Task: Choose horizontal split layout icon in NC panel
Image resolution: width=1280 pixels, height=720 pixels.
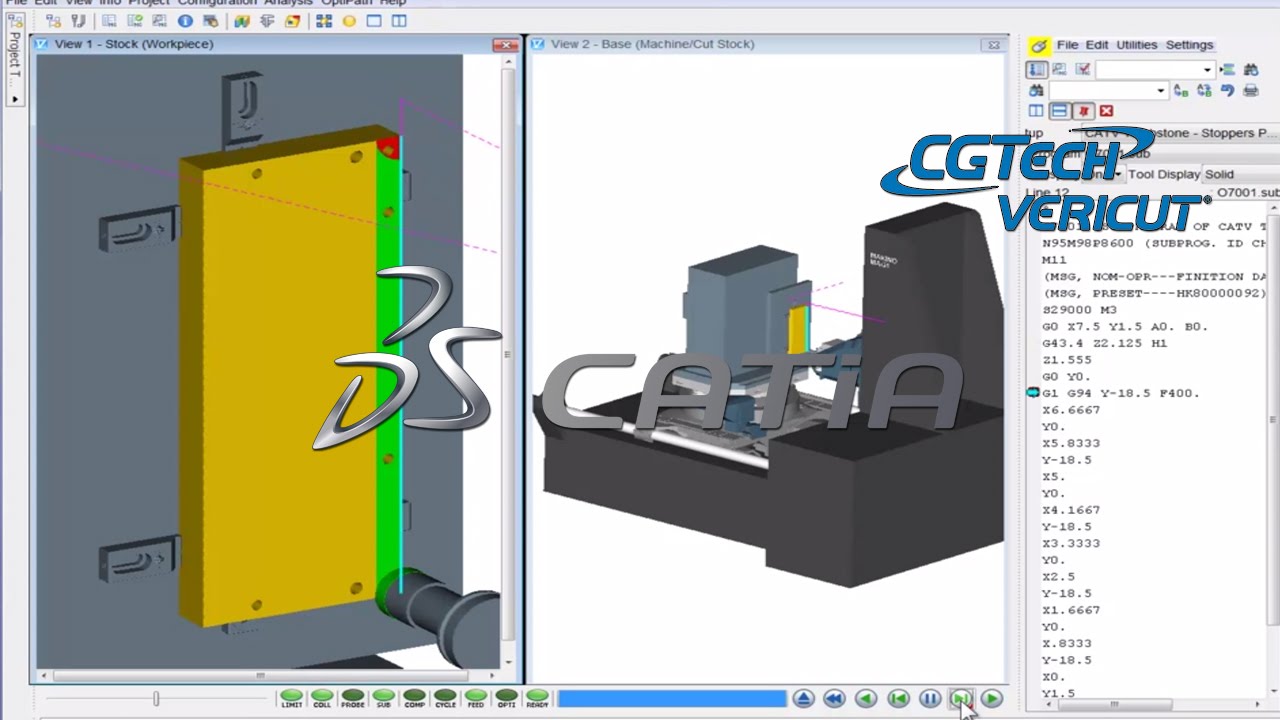Action: 1059,111
